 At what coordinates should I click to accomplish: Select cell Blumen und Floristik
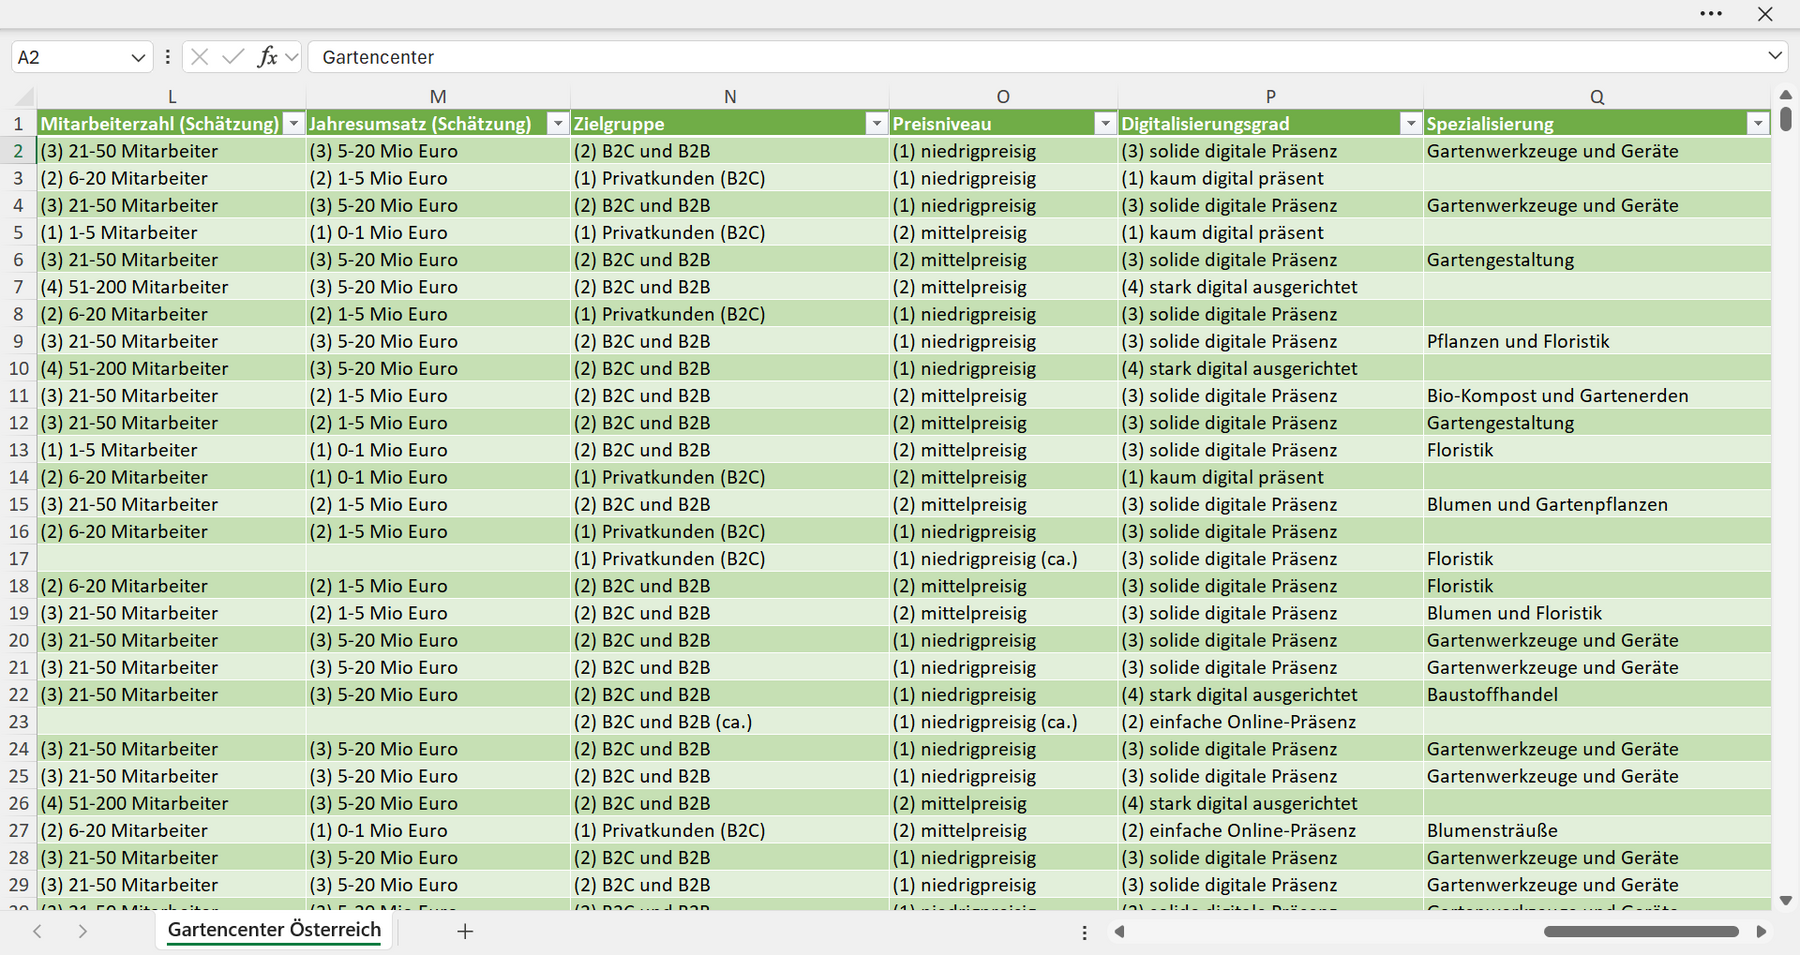[1597, 613]
